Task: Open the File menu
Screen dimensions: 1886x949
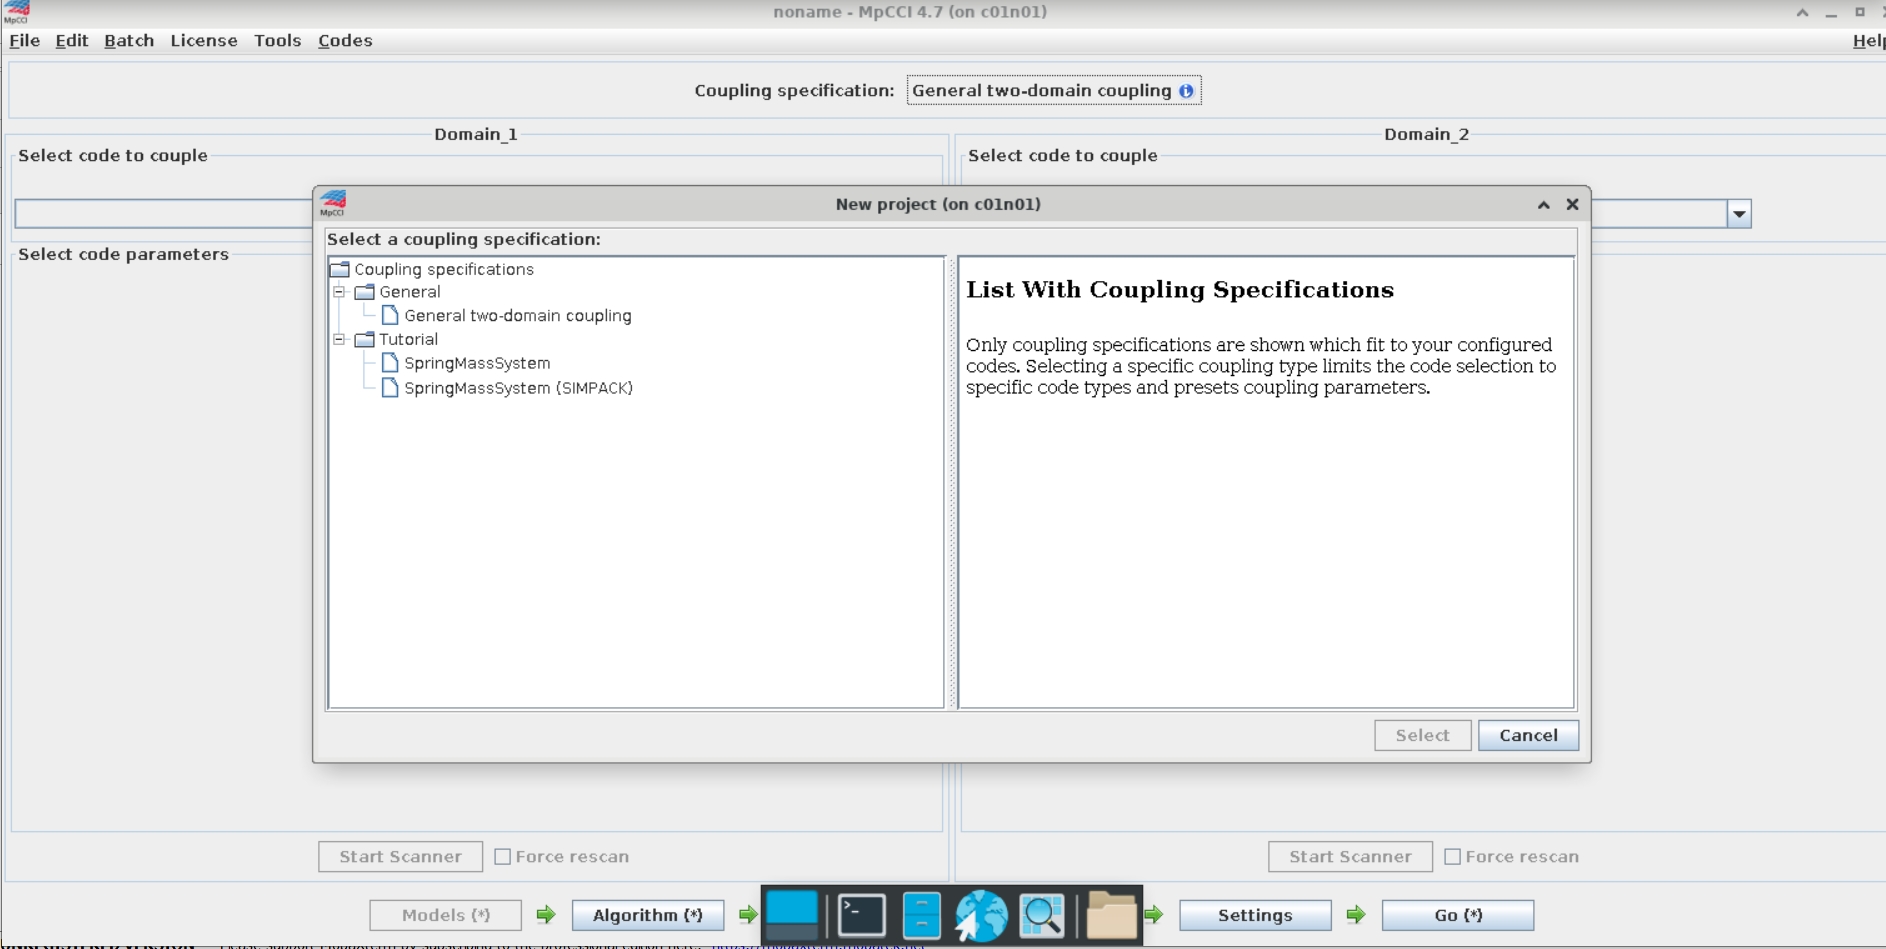Action: pyautogui.click(x=24, y=41)
